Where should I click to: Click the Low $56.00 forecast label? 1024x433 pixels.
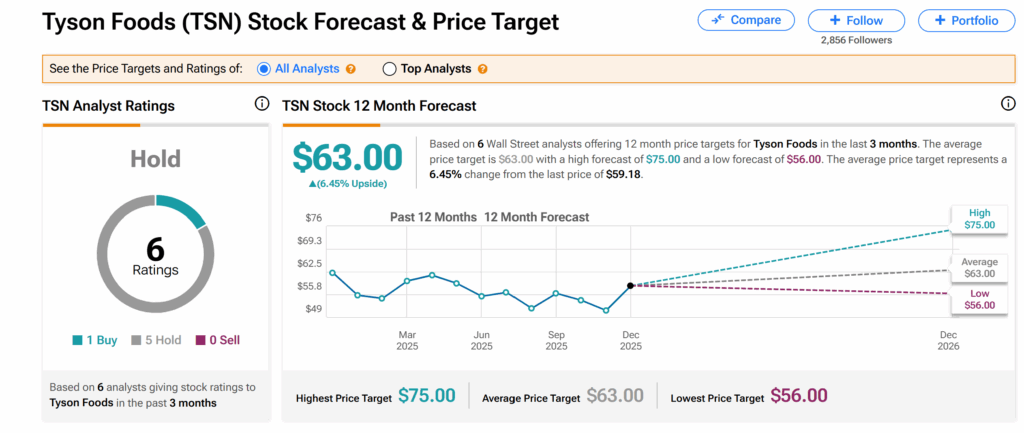[980, 299]
